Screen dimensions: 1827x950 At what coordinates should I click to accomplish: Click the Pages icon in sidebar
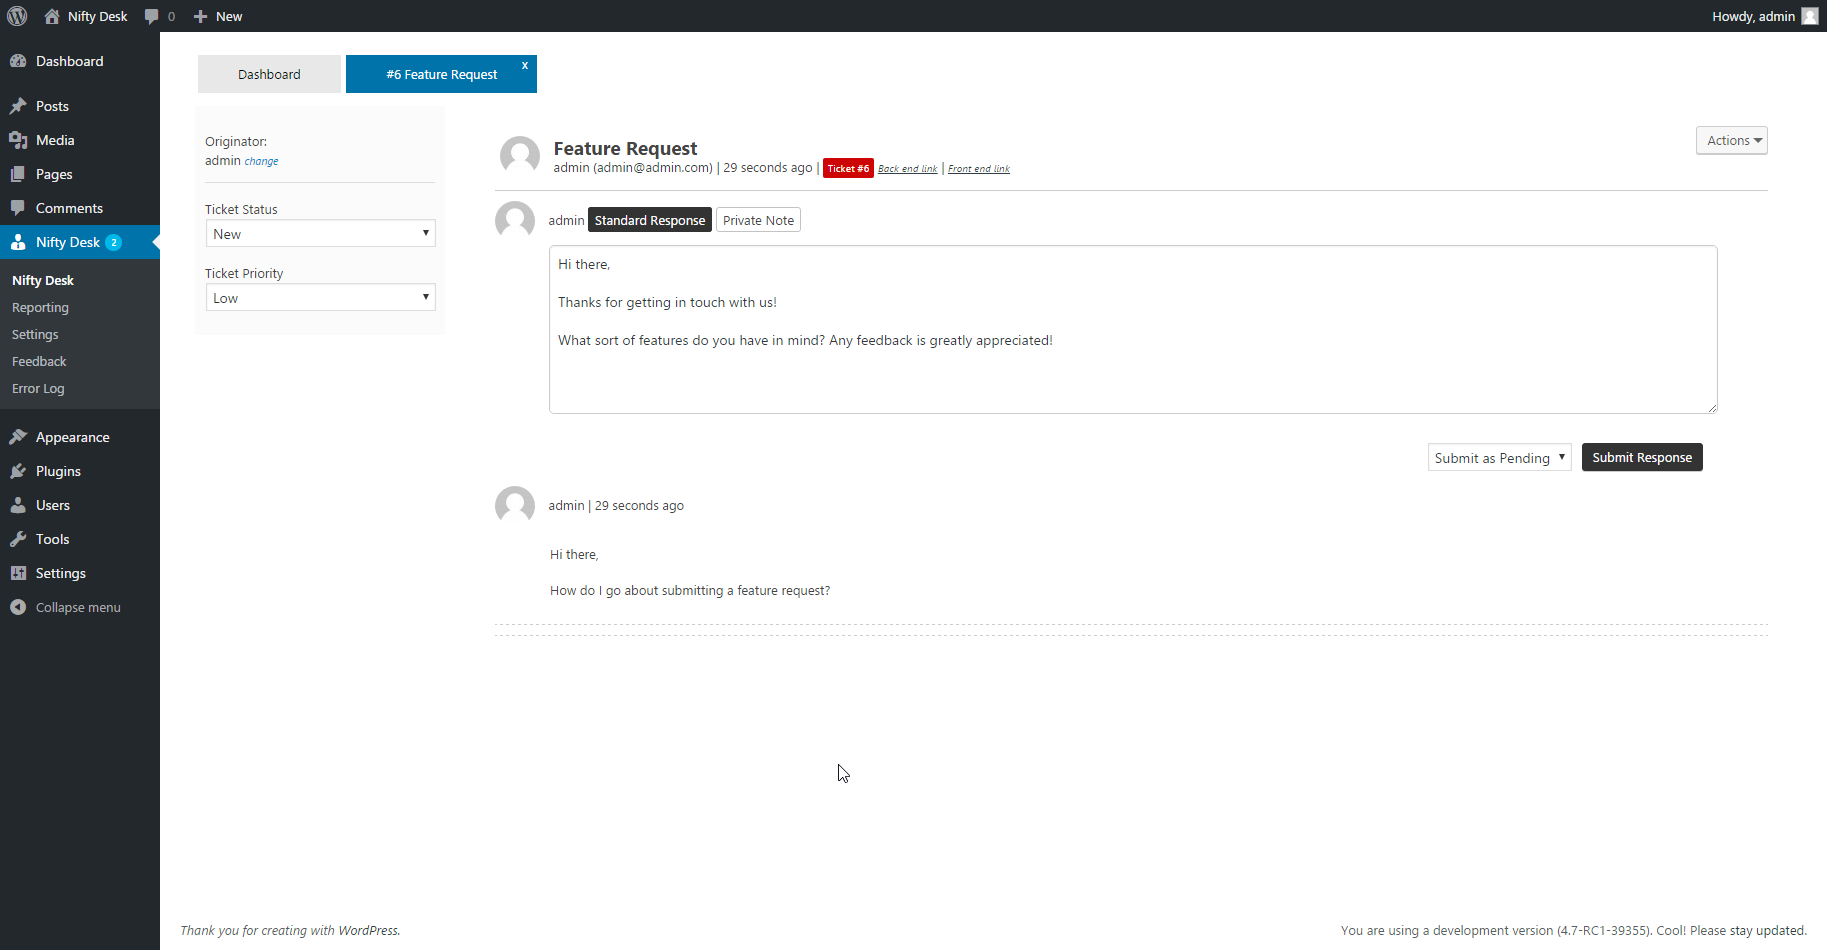pos(18,174)
